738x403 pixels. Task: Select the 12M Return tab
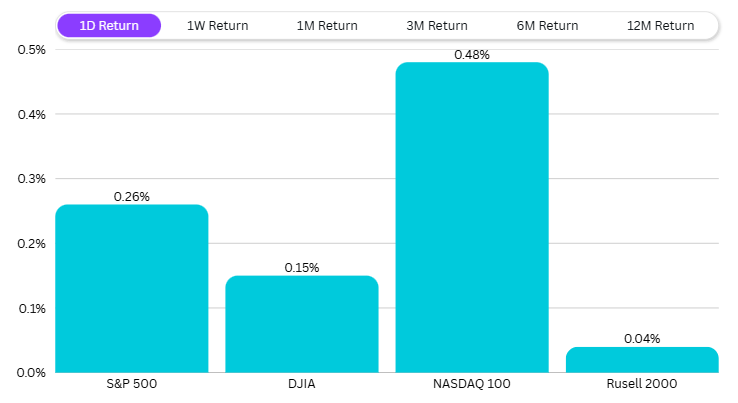tap(660, 25)
